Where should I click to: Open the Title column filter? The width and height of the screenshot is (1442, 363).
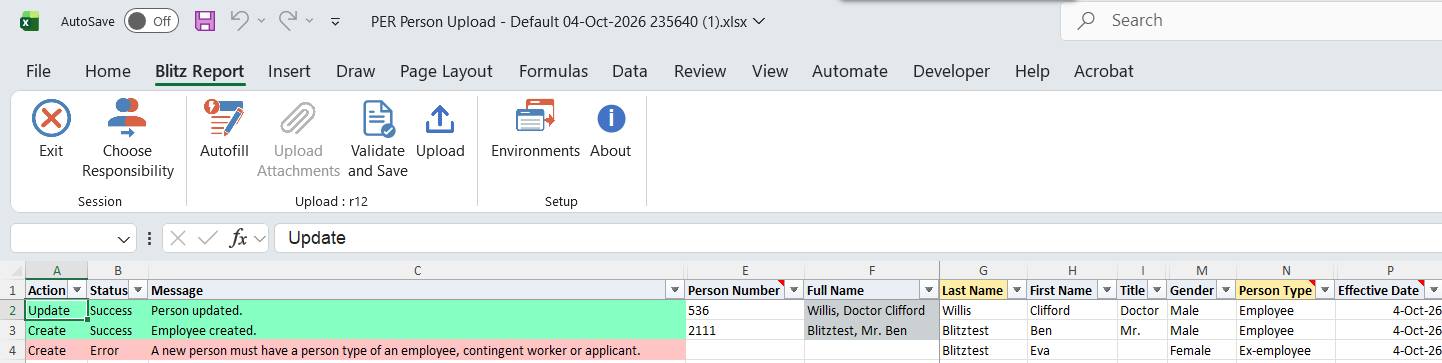(x=1157, y=290)
